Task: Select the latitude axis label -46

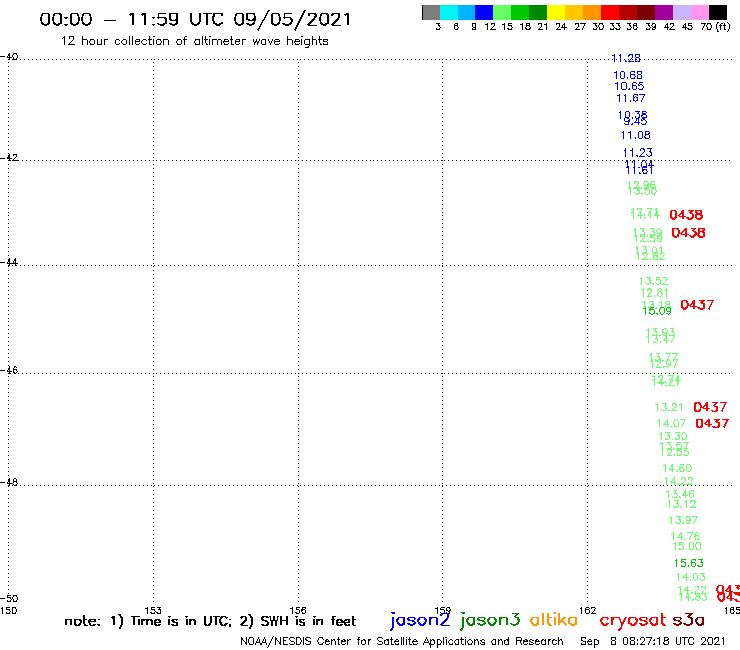Action: tap(9, 370)
